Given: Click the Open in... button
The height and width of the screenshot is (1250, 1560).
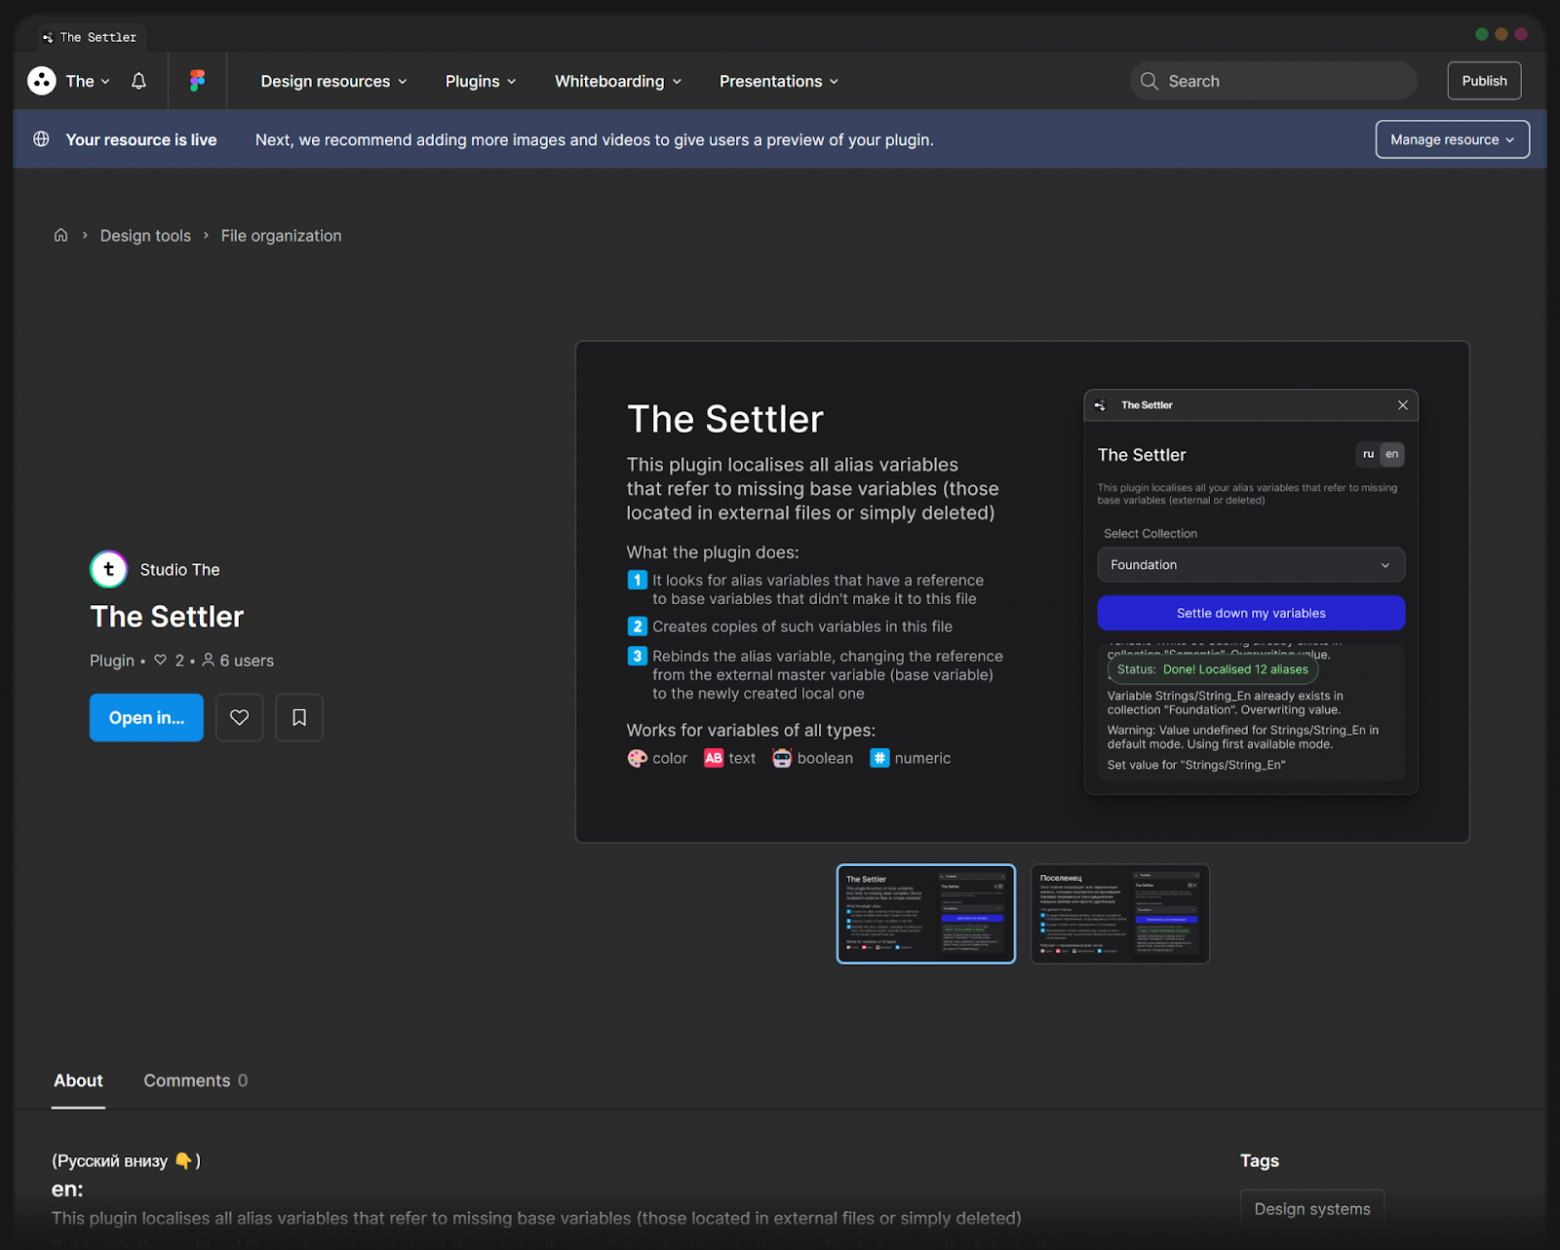Looking at the screenshot, I should click(x=146, y=717).
